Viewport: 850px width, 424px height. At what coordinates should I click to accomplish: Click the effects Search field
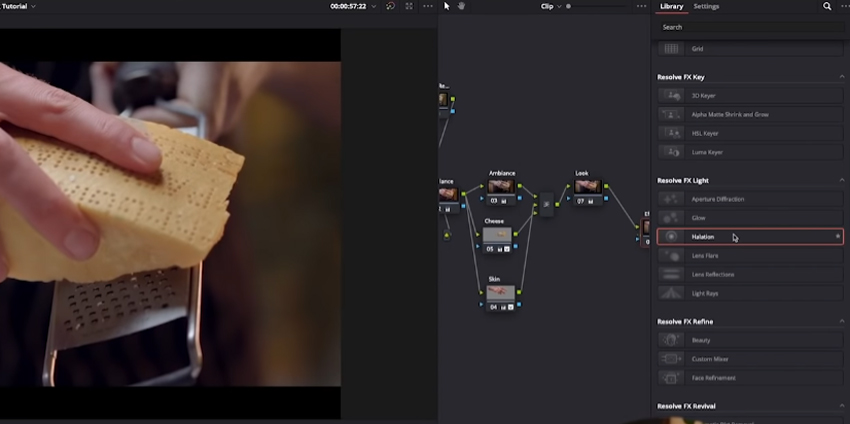(x=750, y=27)
